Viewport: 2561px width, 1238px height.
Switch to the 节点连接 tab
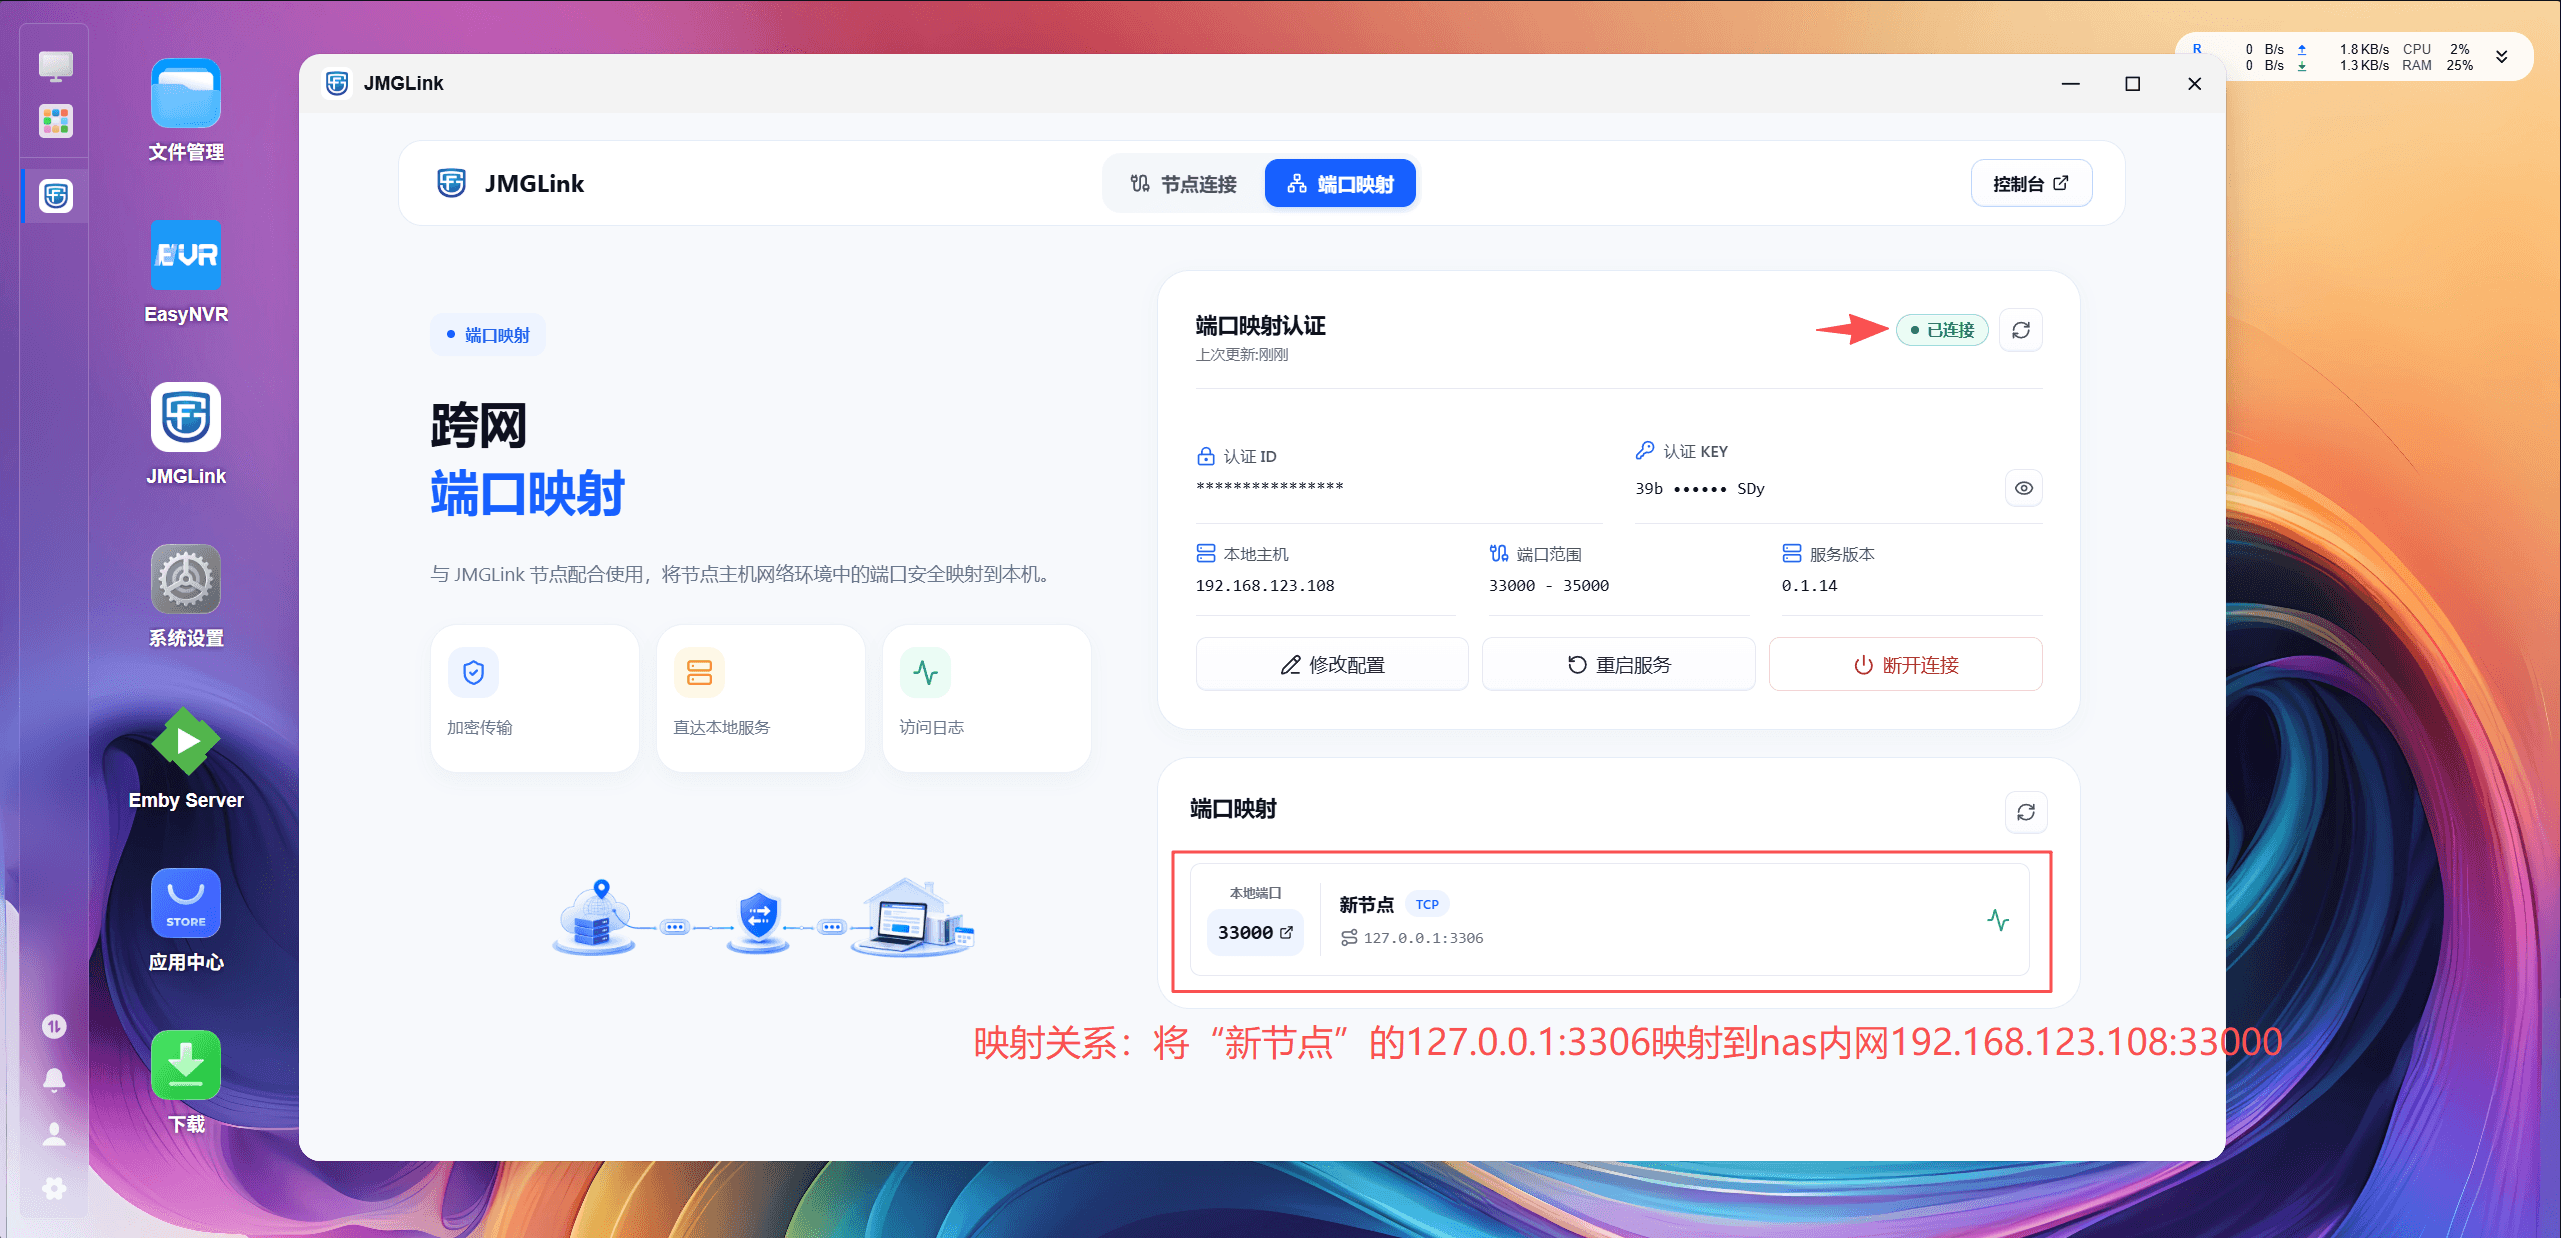pos(1183,184)
